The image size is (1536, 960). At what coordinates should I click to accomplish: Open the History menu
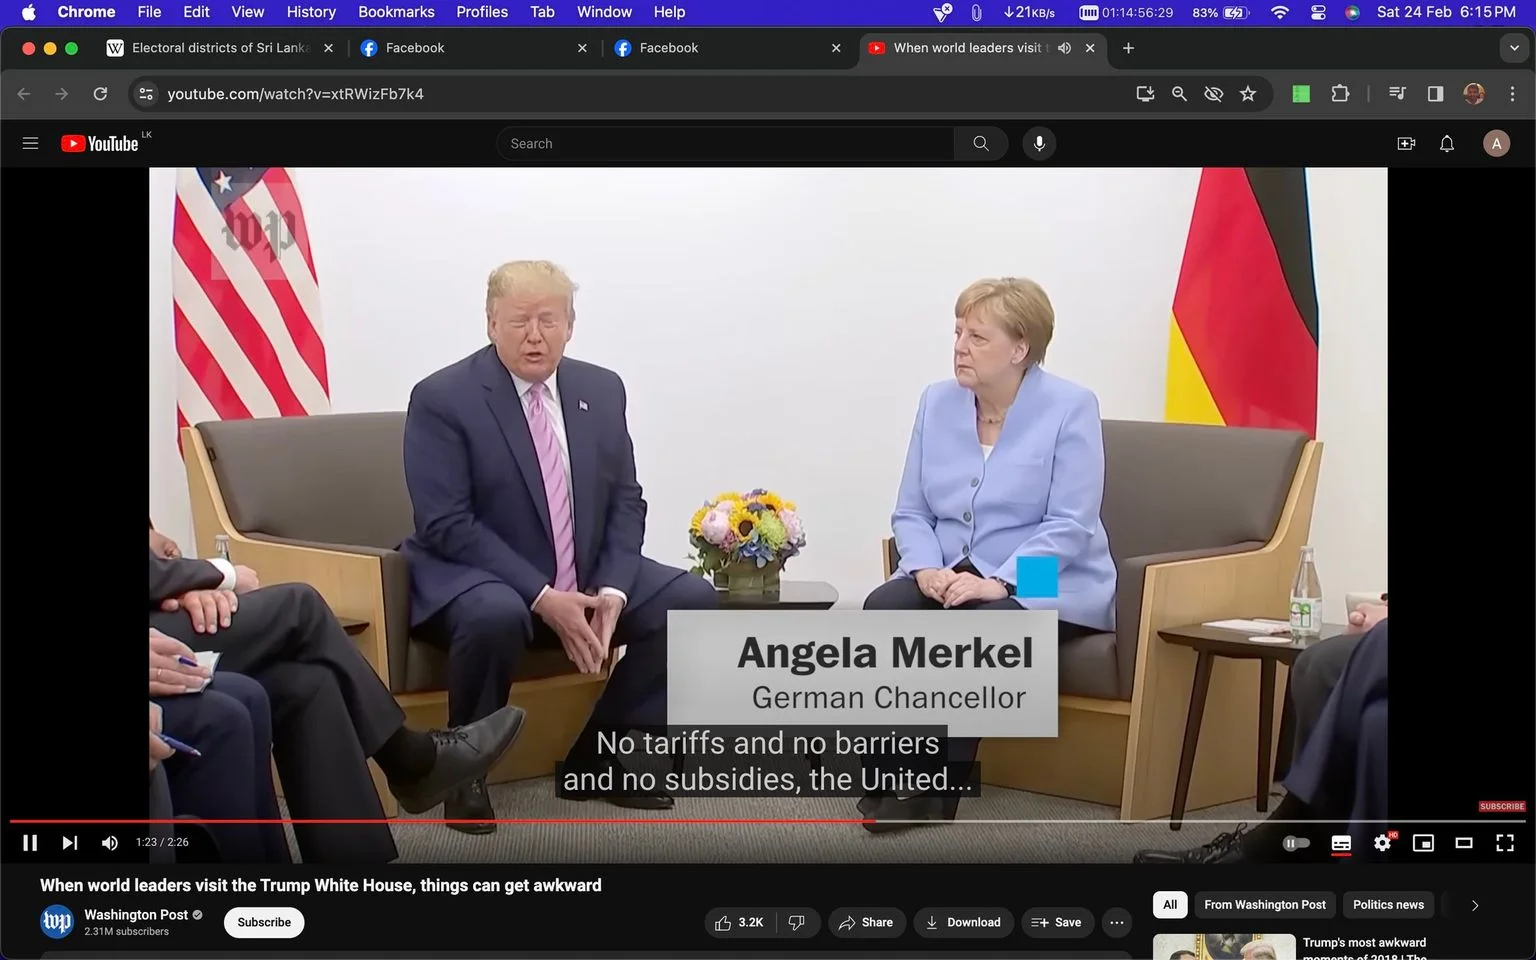pyautogui.click(x=311, y=12)
